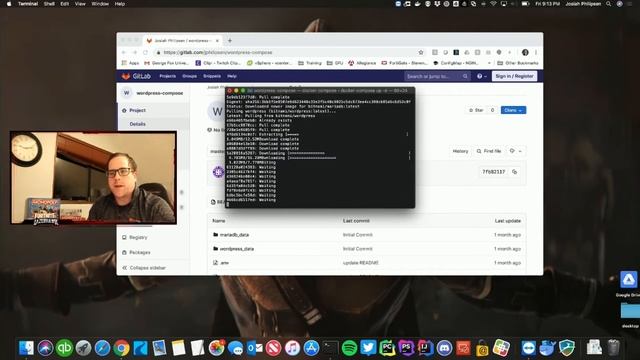Viewport: 640px width, 360px height.
Task: Open Finder from the dock
Action: coord(26,348)
